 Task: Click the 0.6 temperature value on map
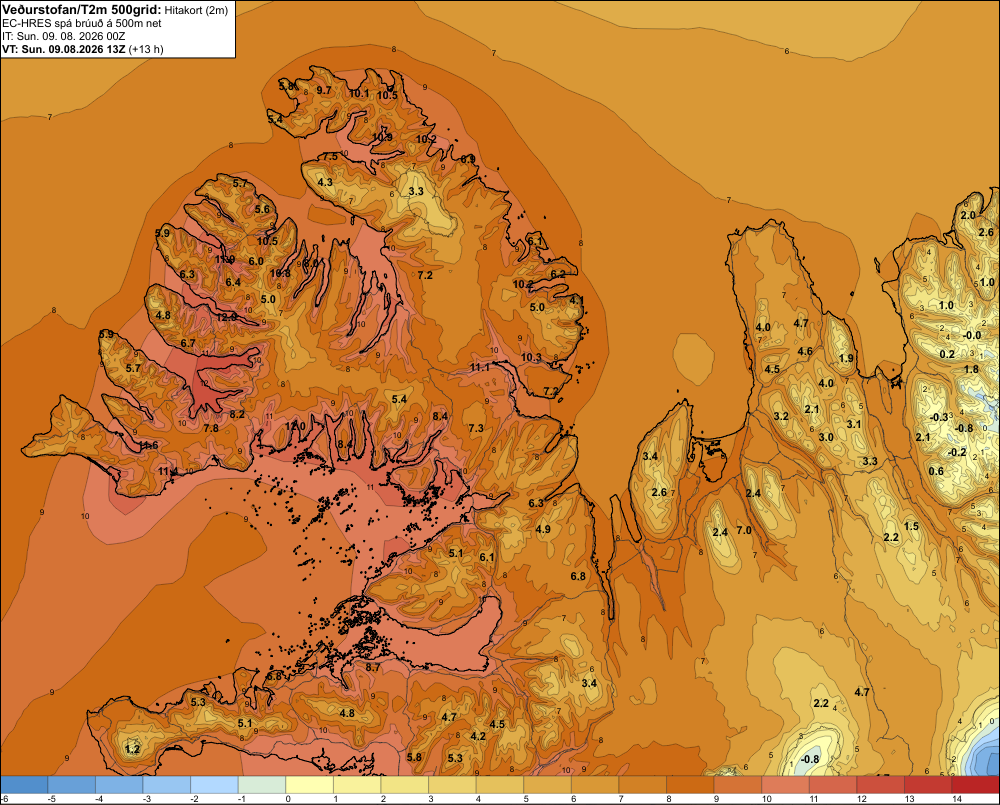click(936, 471)
